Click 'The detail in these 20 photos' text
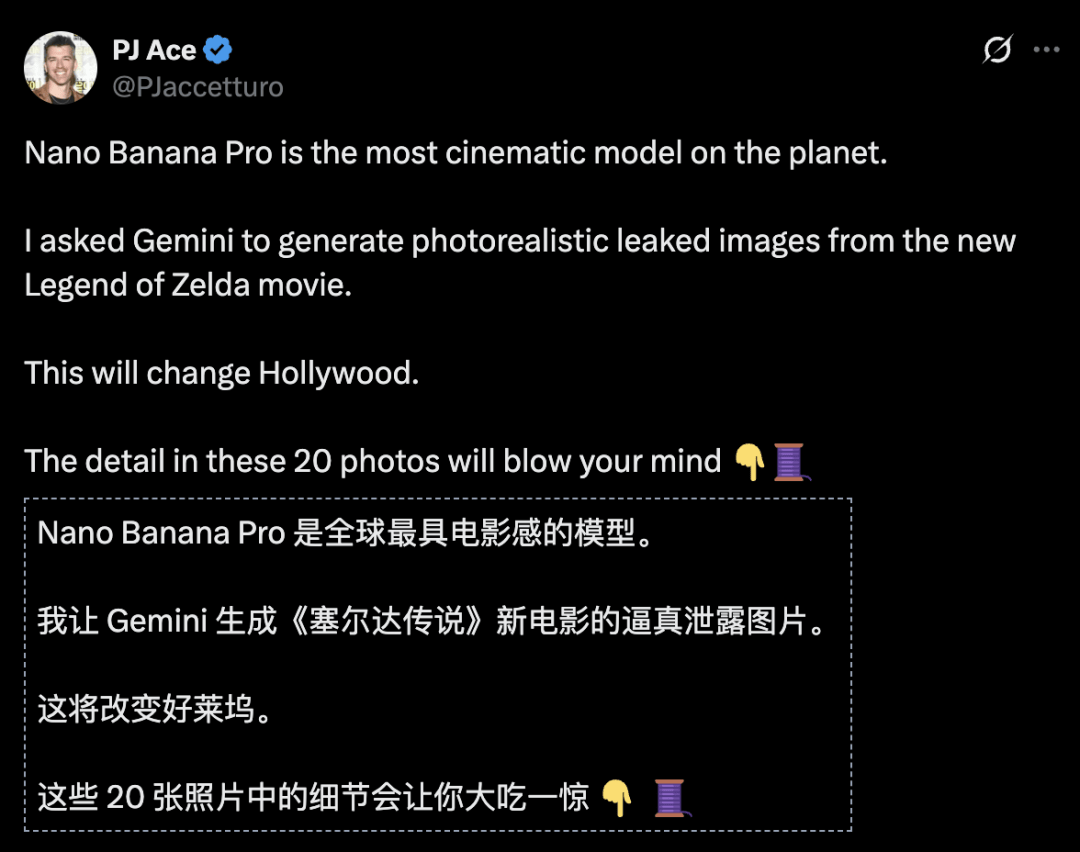The width and height of the screenshot is (1080, 852). tap(372, 461)
